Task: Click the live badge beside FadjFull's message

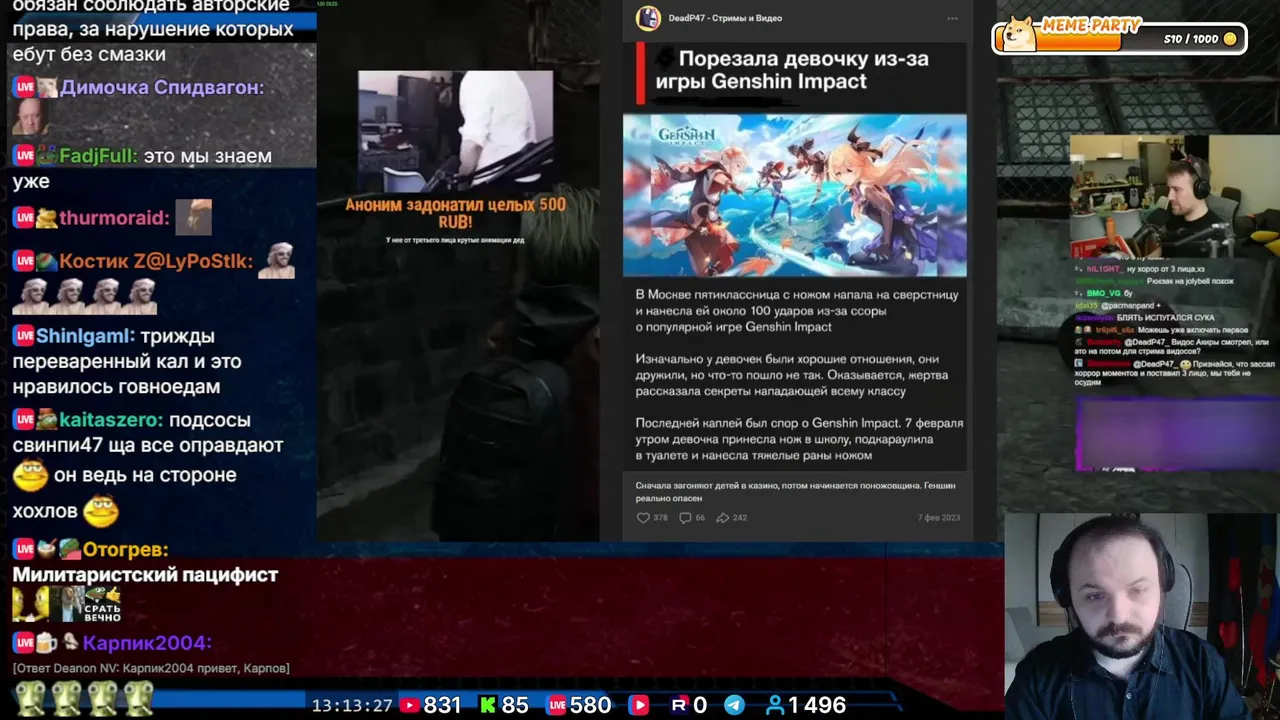Action: click(23, 156)
